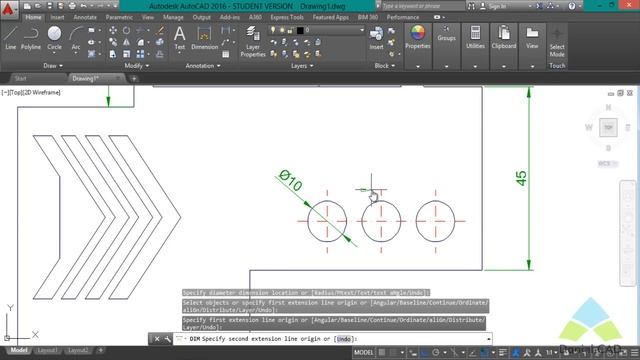Screen dimensions: 640x360
Task: Click the Scale tool icon
Action: (127, 54)
